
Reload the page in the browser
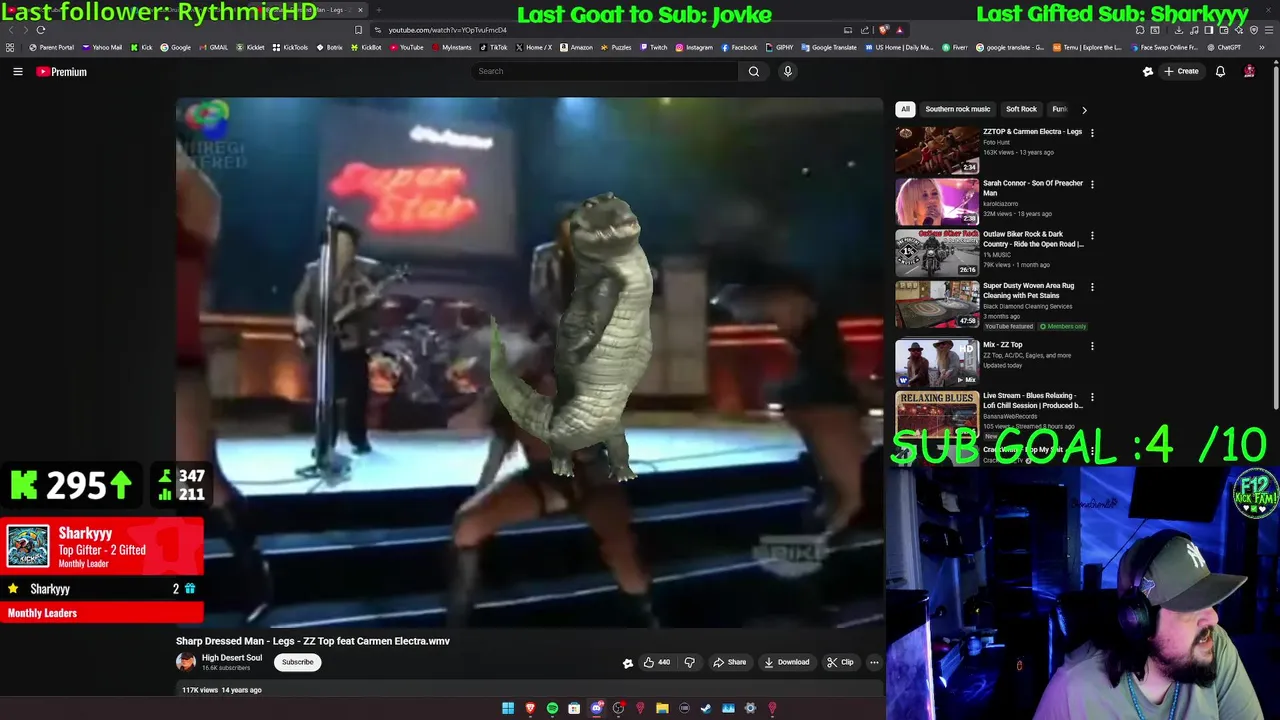pos(41,30)
